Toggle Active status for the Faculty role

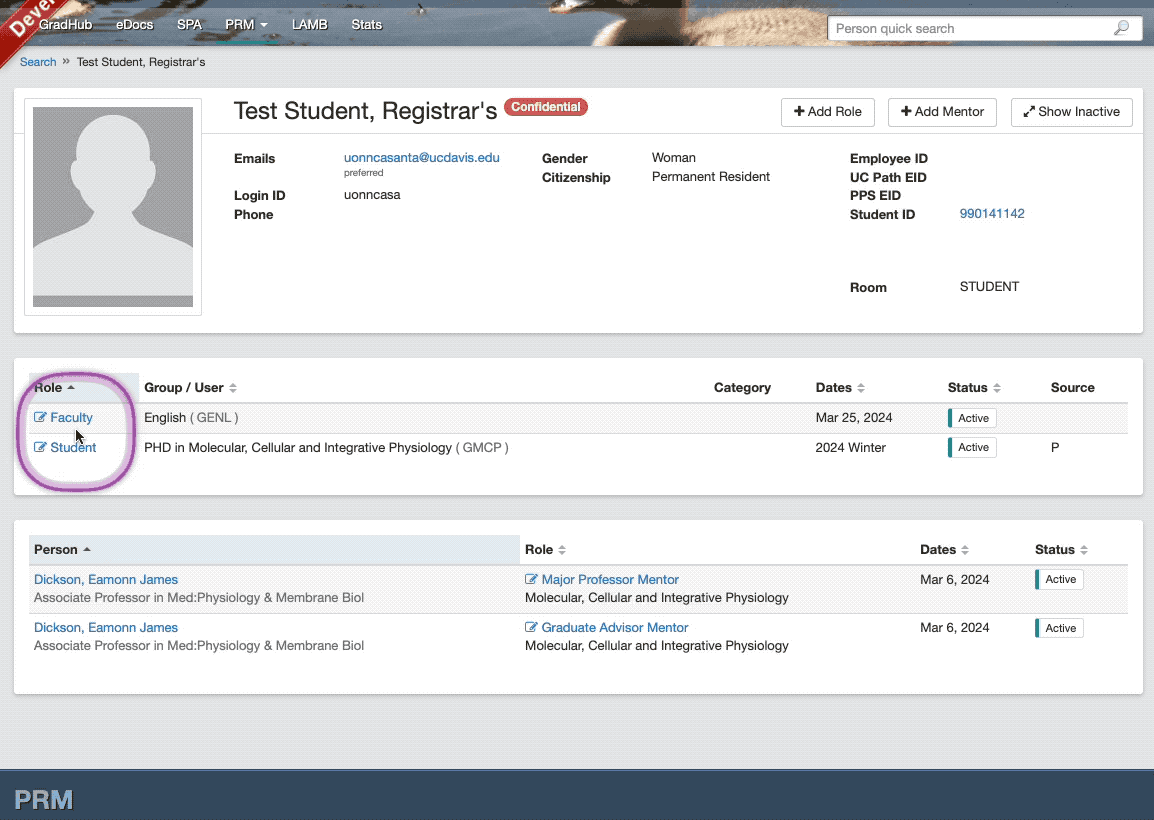(972, 418)
